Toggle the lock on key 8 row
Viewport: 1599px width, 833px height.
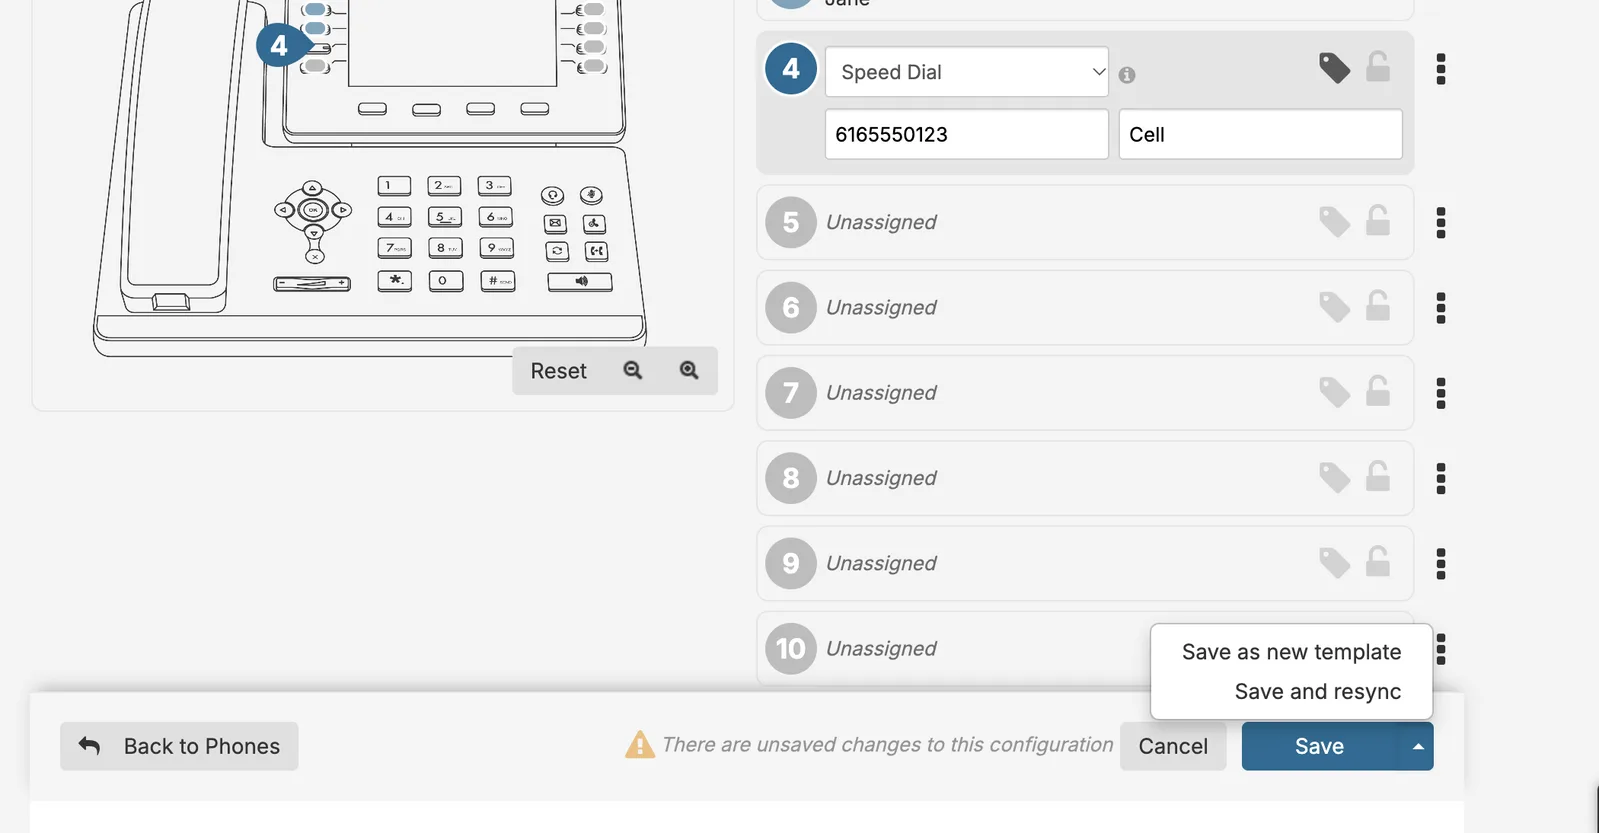(x=1378, y=477)
